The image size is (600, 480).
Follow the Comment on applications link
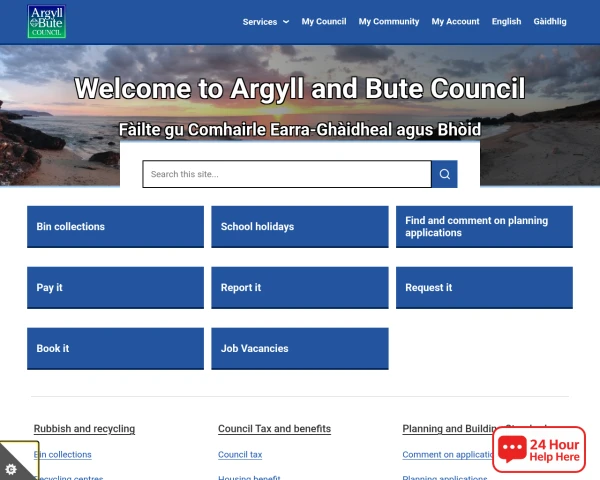click(x=448, y=455)
